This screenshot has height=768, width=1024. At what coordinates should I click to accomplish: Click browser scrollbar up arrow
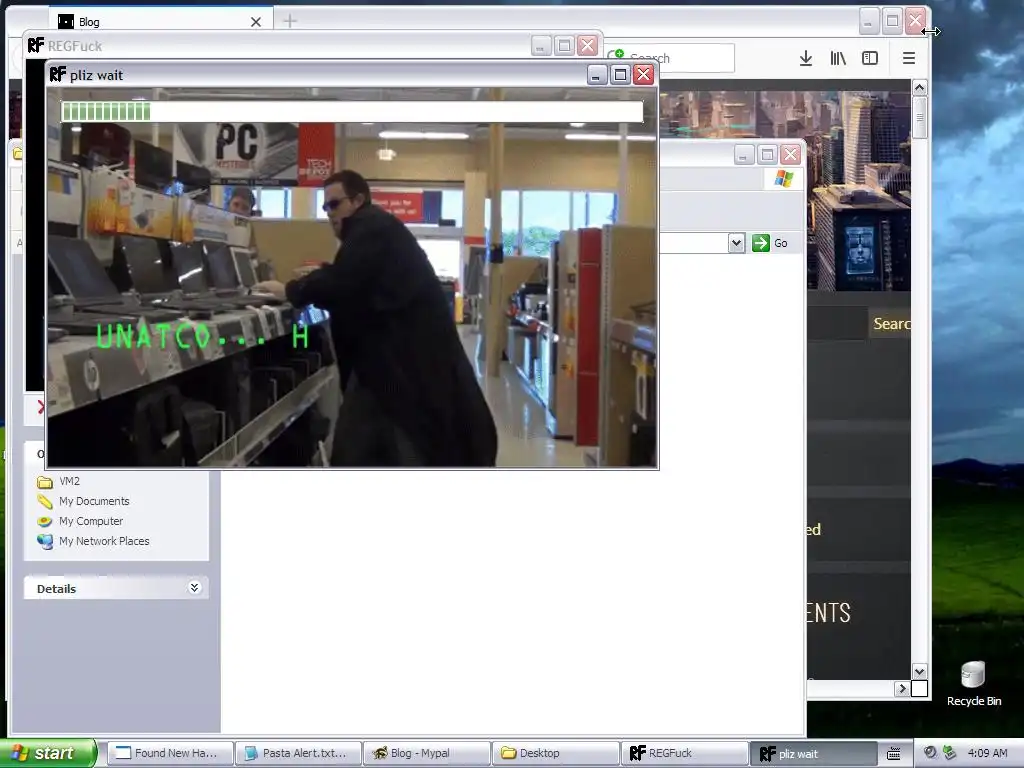coord(920,88)
